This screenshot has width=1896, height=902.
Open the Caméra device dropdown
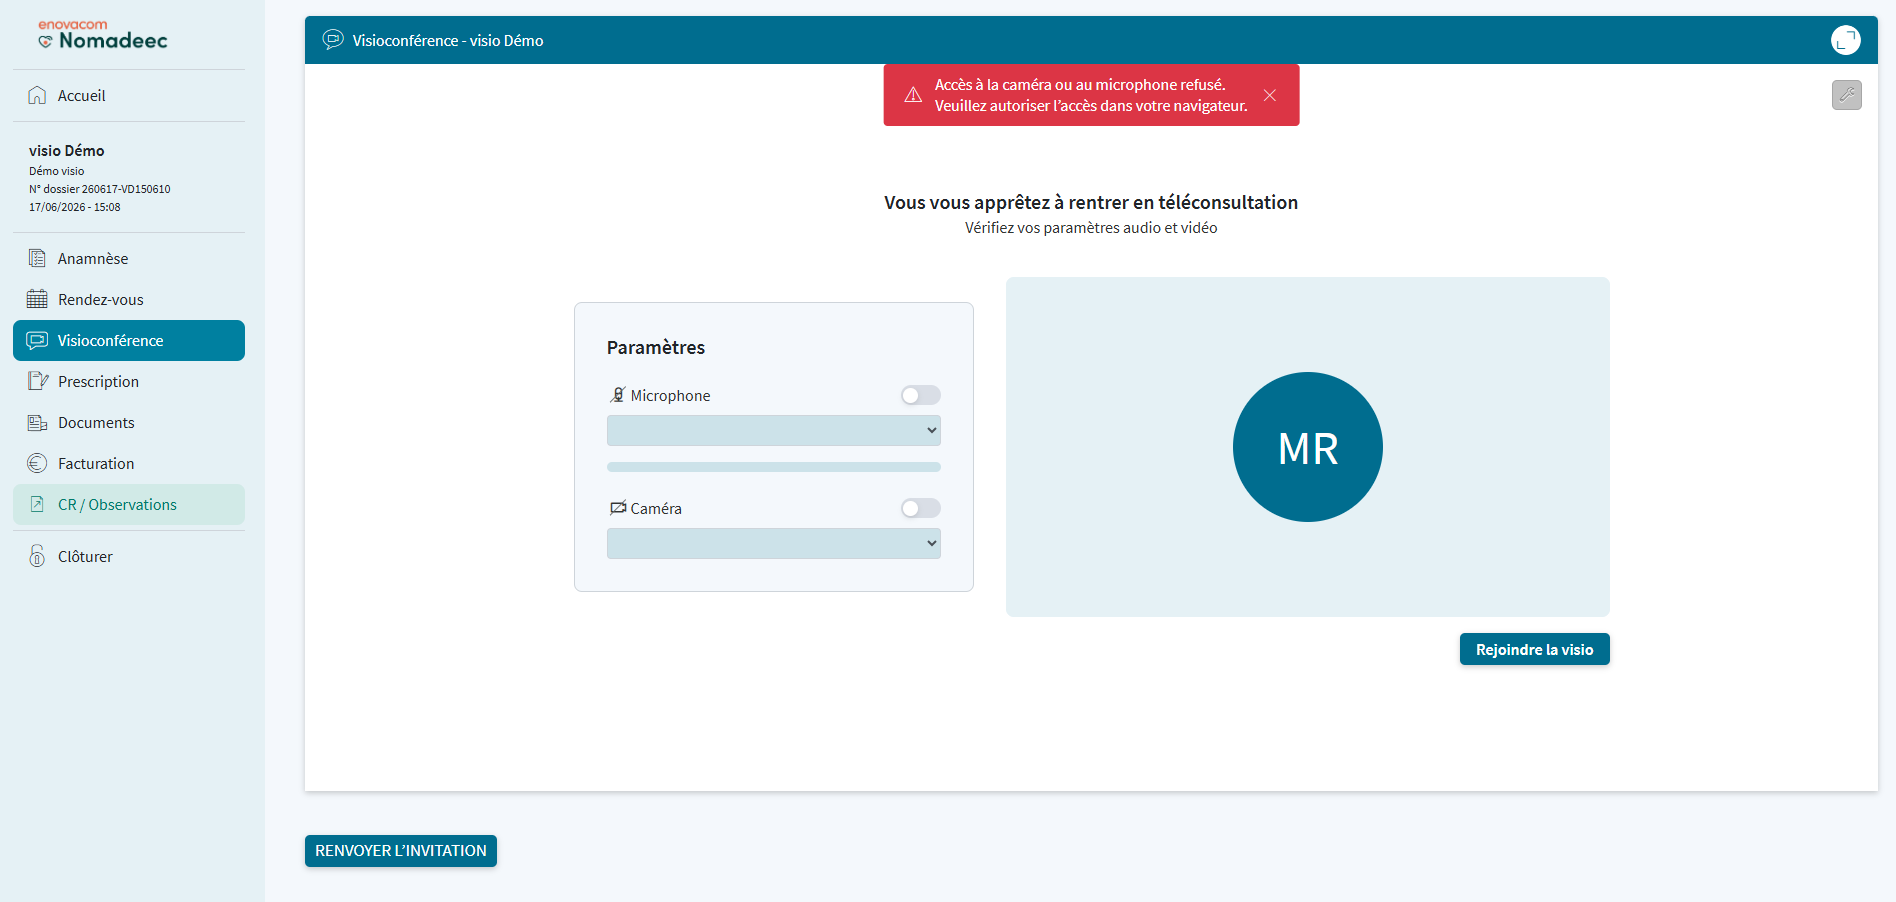773,543
